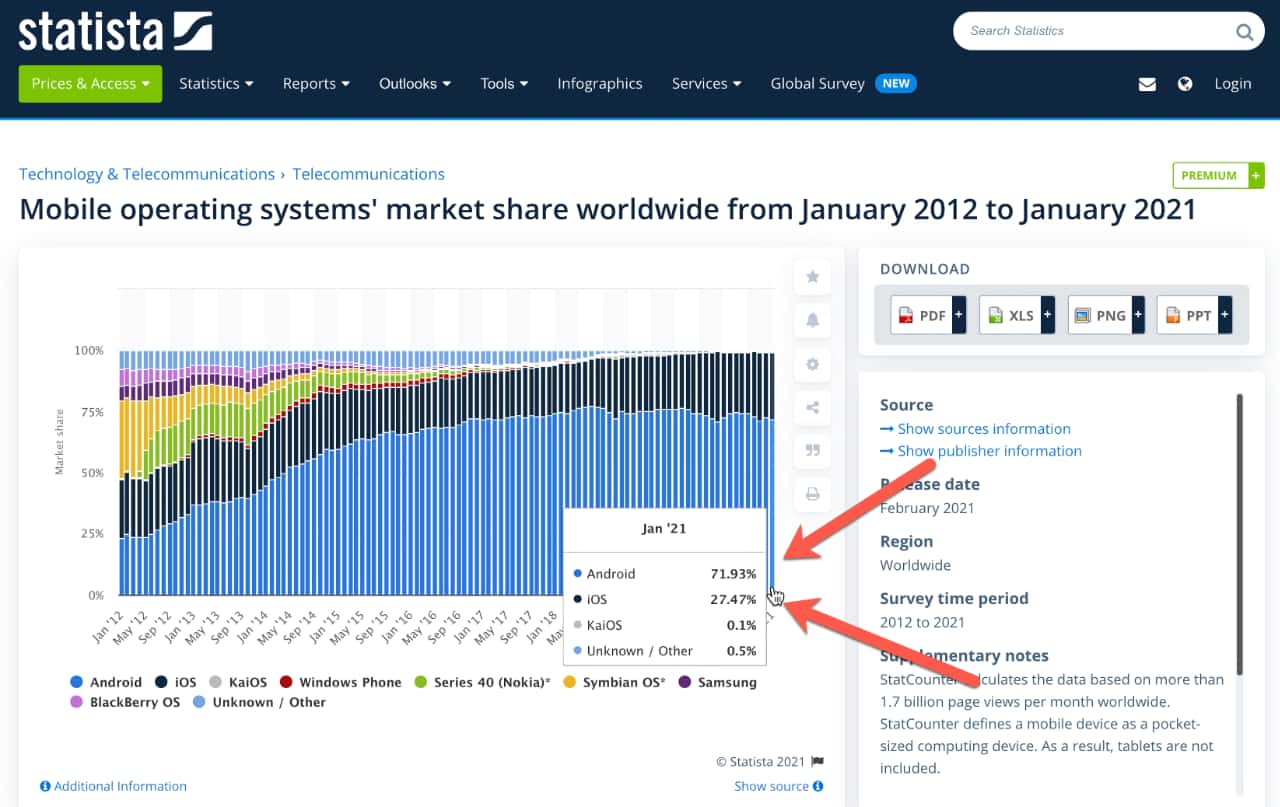Click the bell notification icon beside chart

812,320
